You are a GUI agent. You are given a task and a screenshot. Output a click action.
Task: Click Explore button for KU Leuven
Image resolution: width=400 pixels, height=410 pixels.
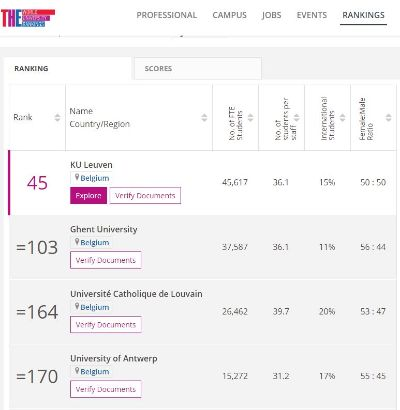tap(88, 195)
